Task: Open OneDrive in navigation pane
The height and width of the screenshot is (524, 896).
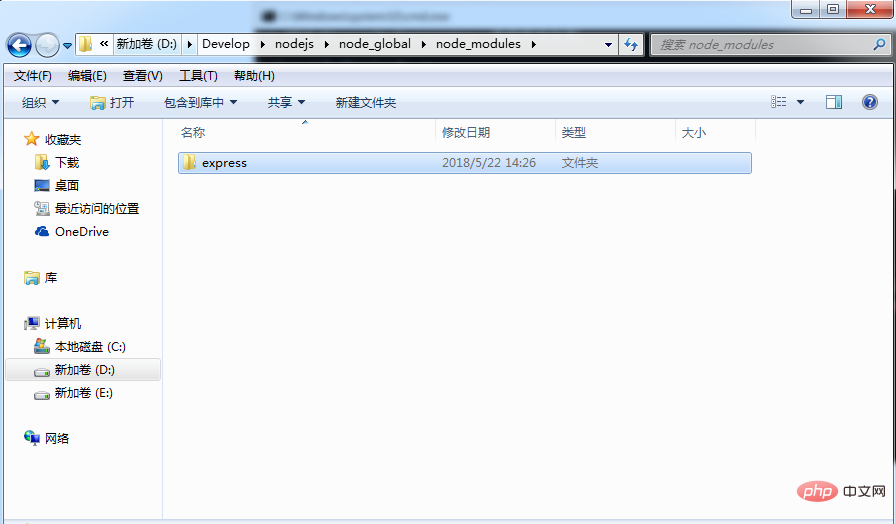Action: (82, 231)
